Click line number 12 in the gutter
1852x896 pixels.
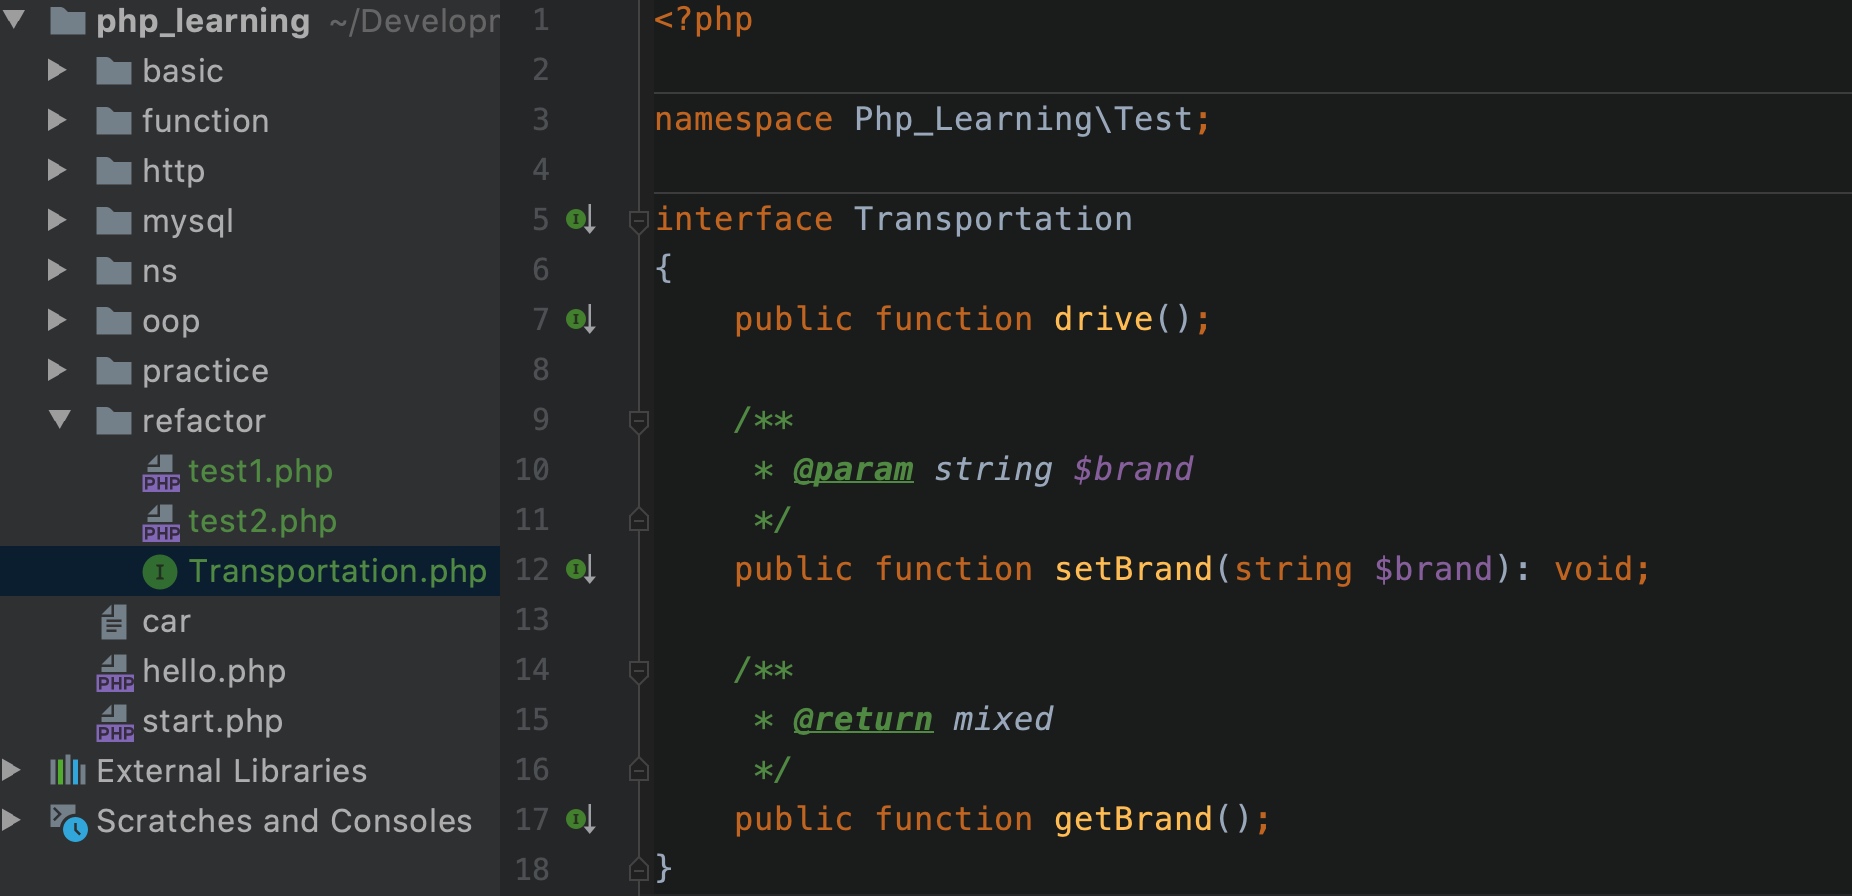pos(532,569)
